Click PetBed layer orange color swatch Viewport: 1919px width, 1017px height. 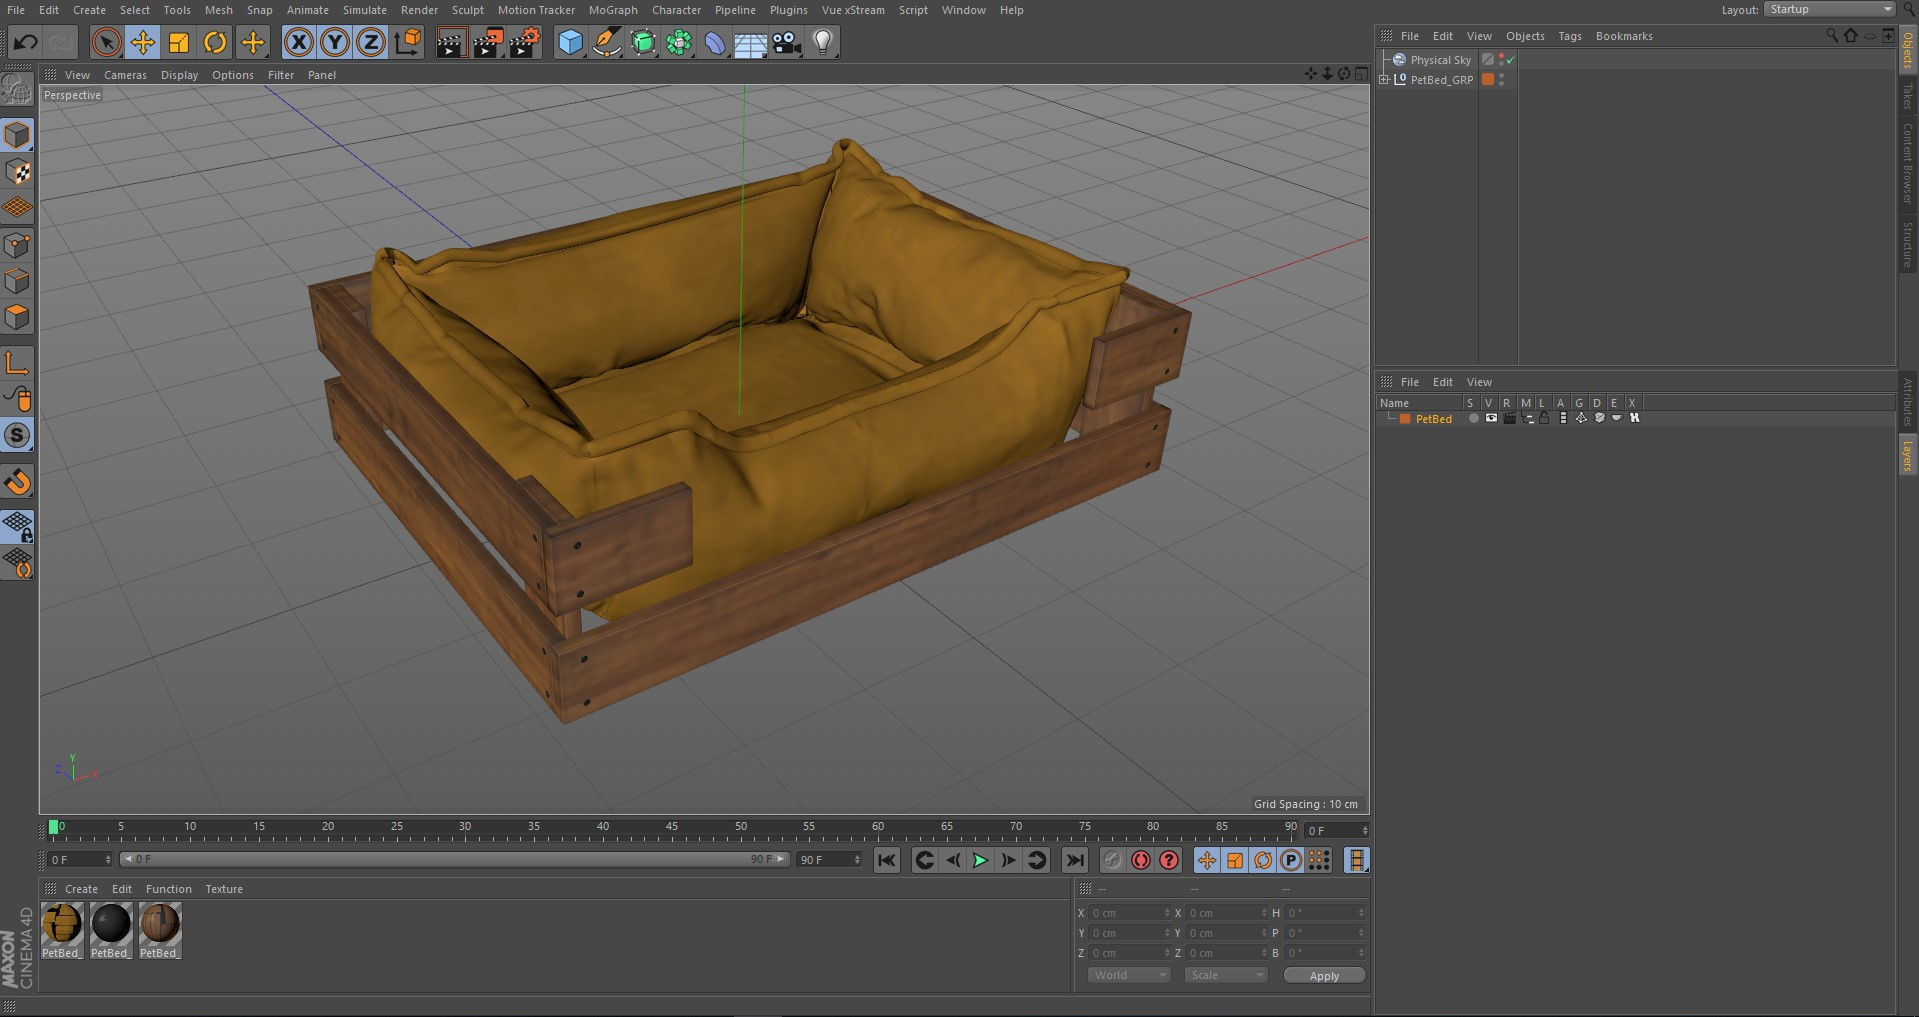[1405, 419]
